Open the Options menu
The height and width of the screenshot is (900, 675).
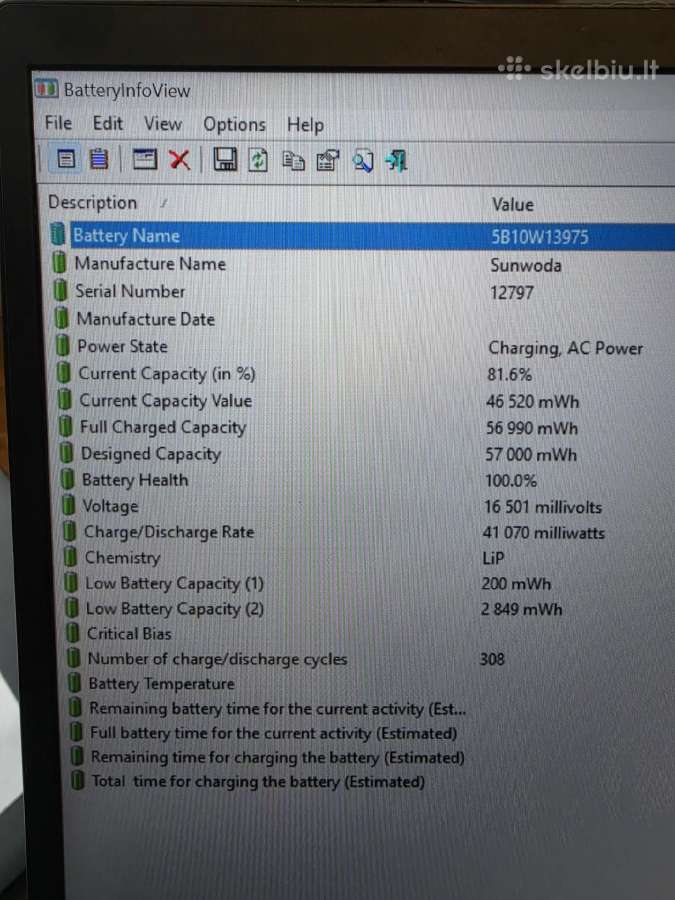pyautogui.click(x=234, y=125)
